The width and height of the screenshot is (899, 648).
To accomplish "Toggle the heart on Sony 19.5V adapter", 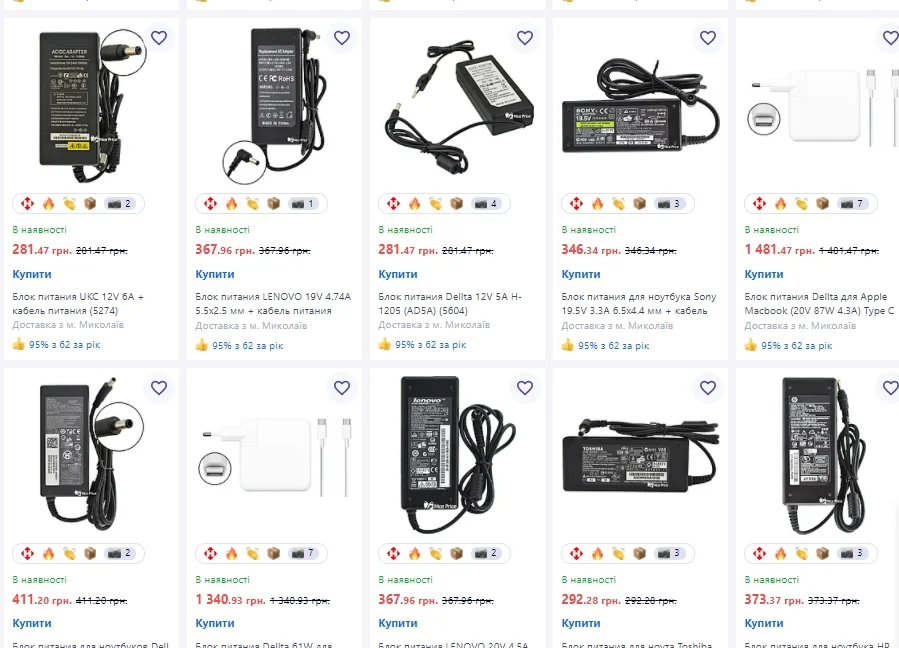I will (x=708, y=38).
